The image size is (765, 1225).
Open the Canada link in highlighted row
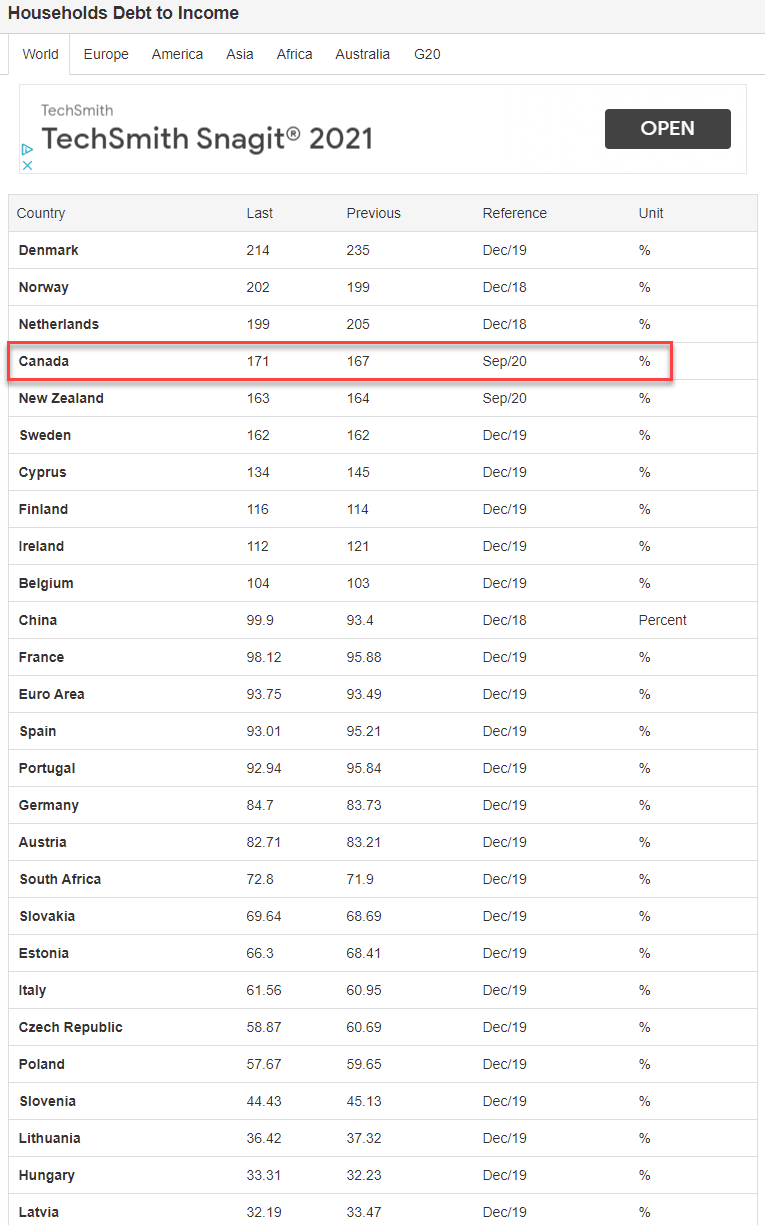44,361
